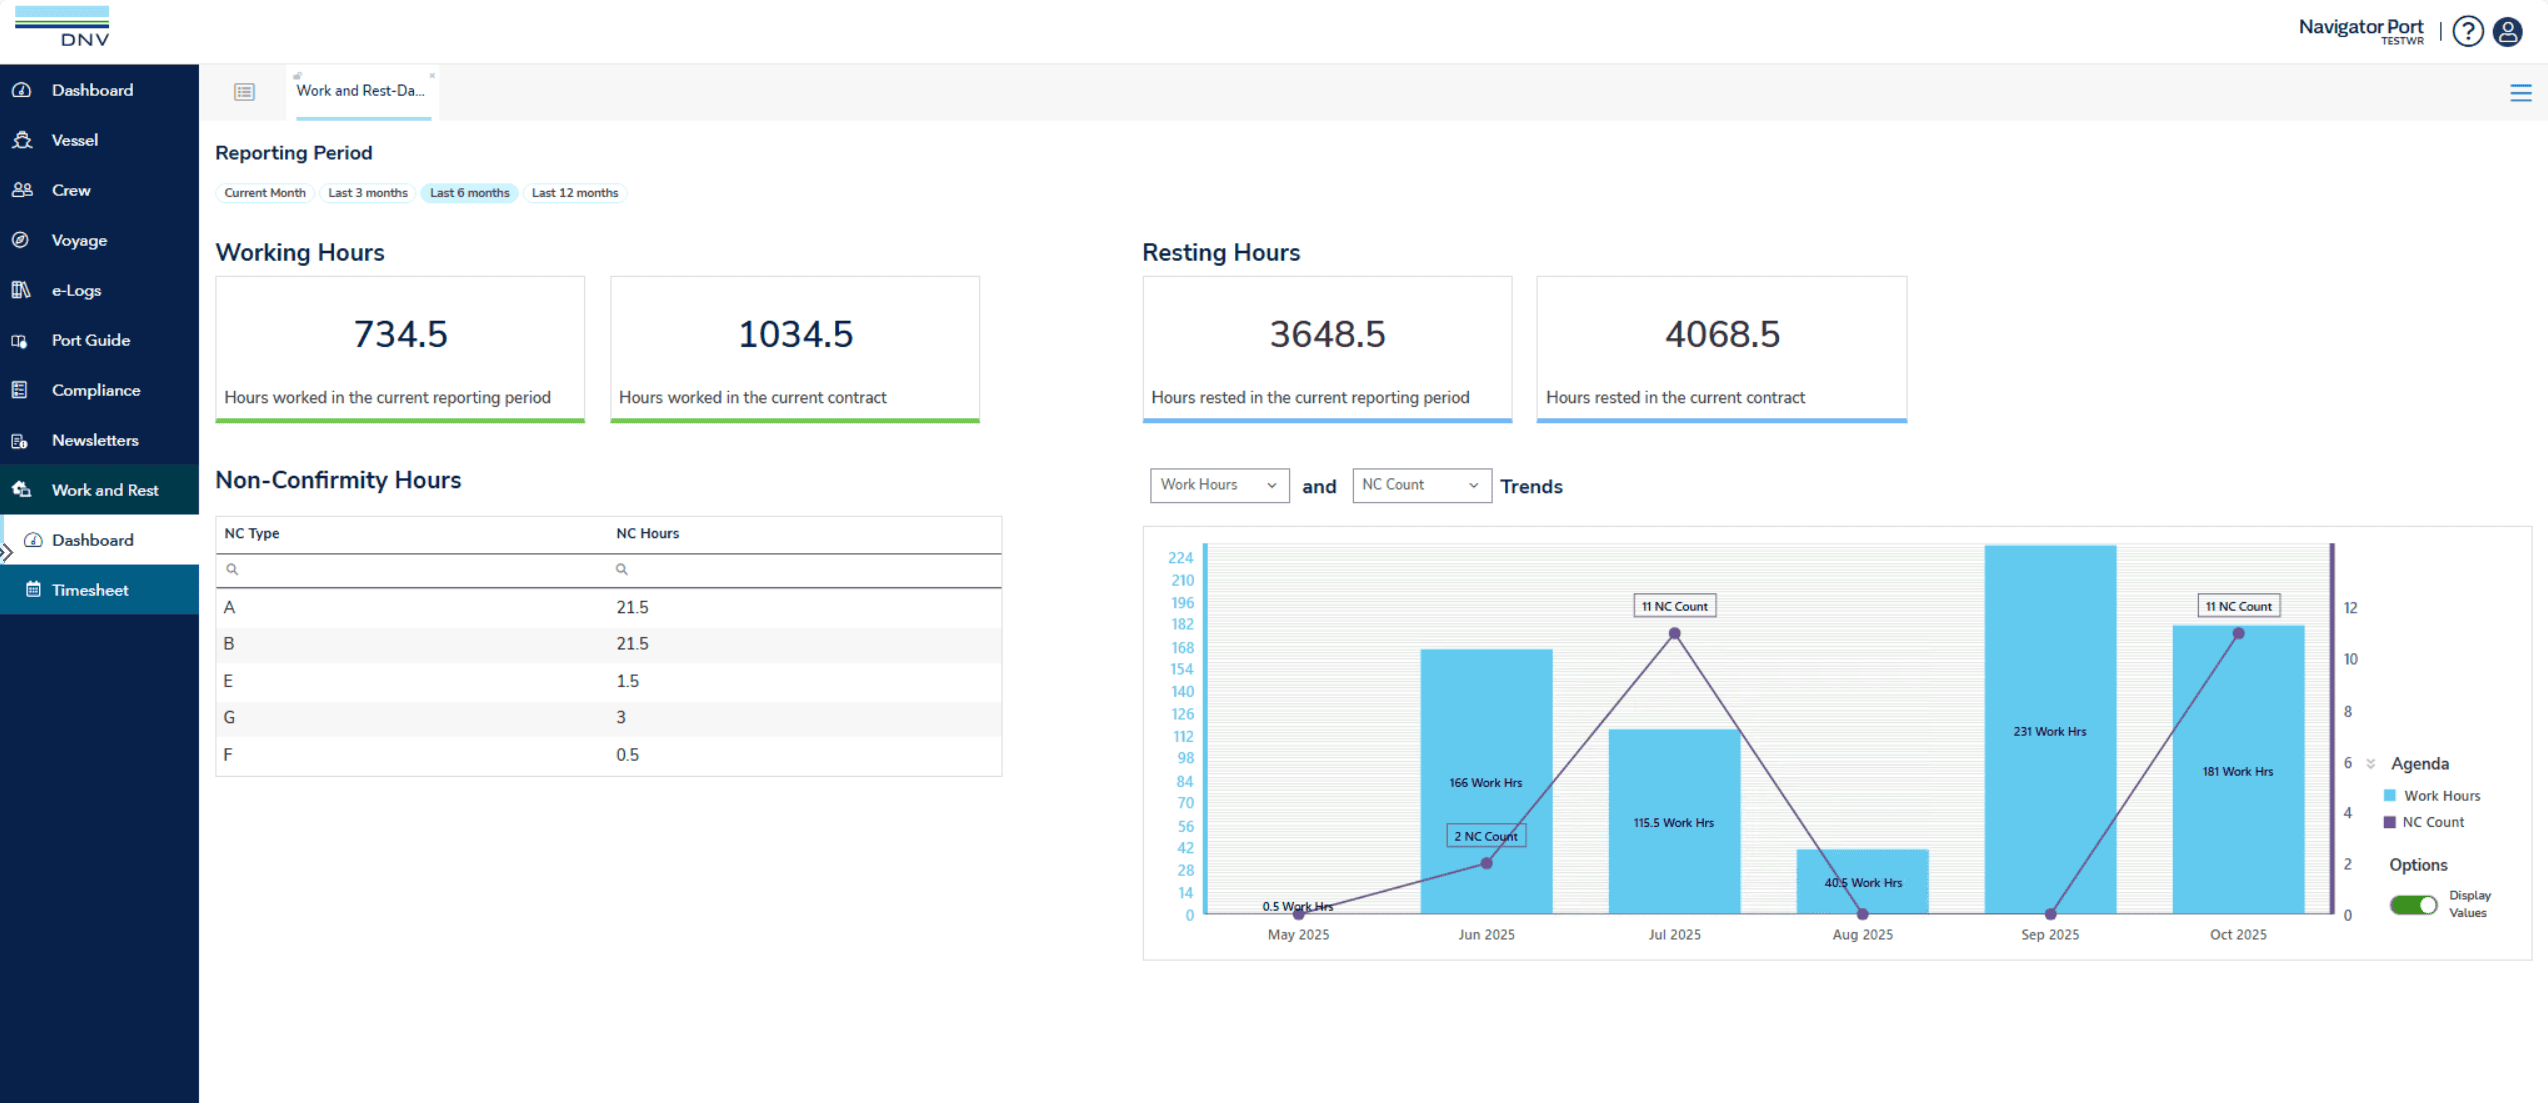Toggle the Display Values switch off

pyautogui.click(x=2413, y=904)
